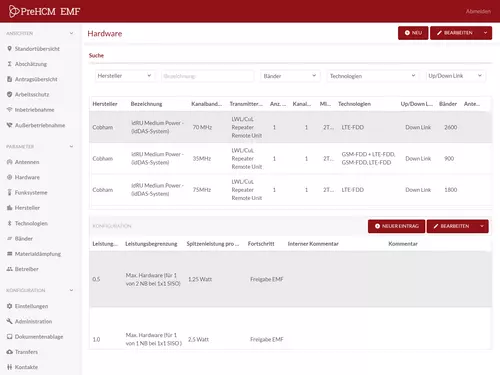The width and height of the screenshot is (500, 375).
Task: Open the Up/Down Link filter dropdown
Action: [455, 76]
